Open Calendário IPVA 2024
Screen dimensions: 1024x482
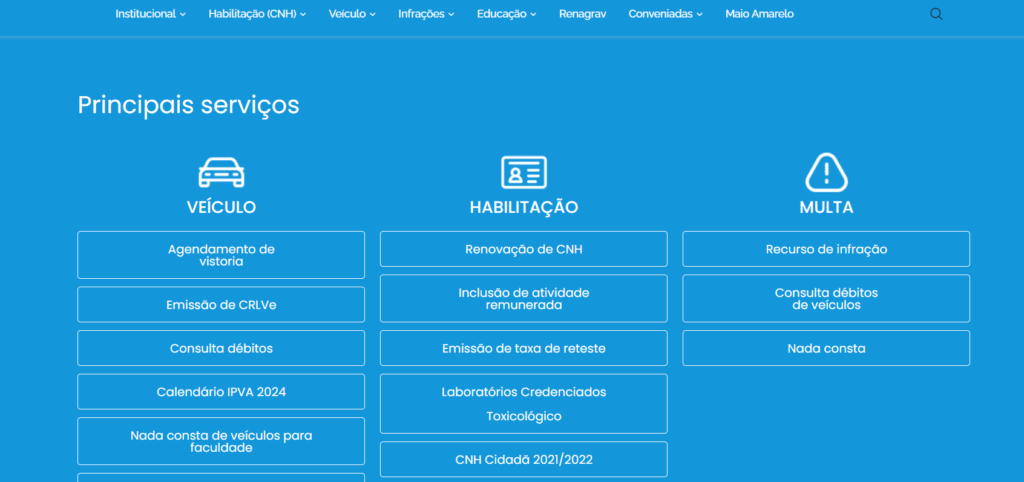point(221,392)
